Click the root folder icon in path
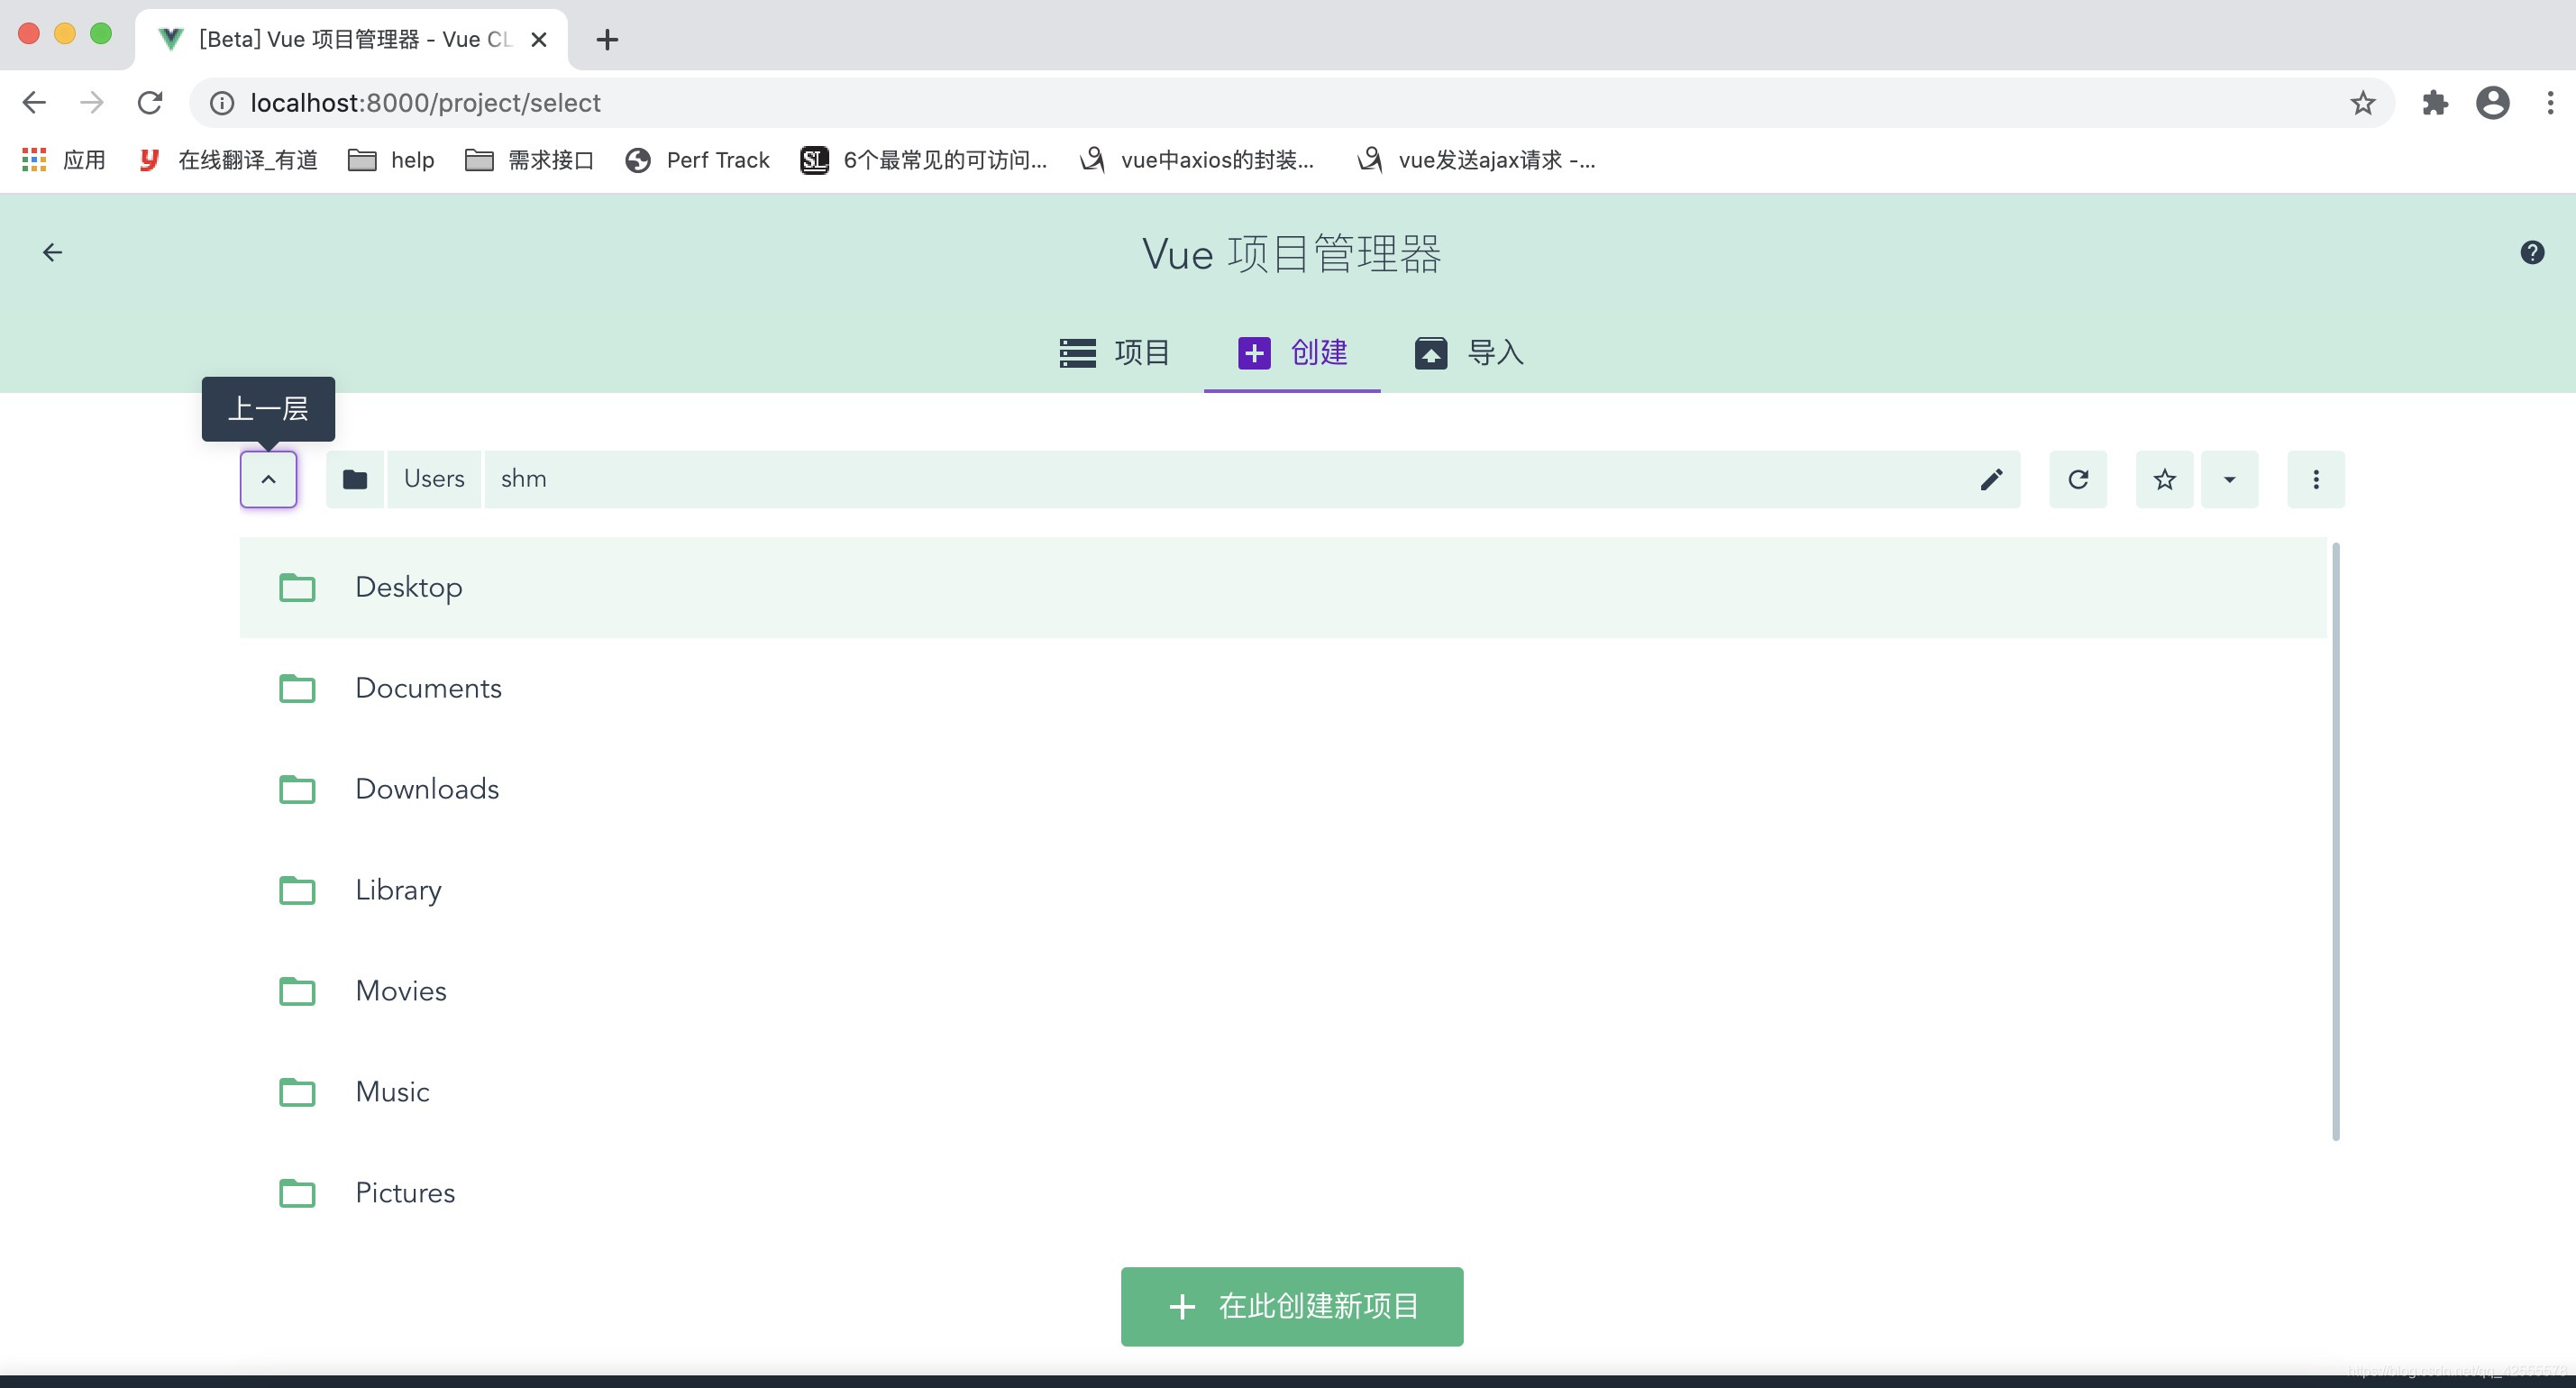 click(355, 479)
